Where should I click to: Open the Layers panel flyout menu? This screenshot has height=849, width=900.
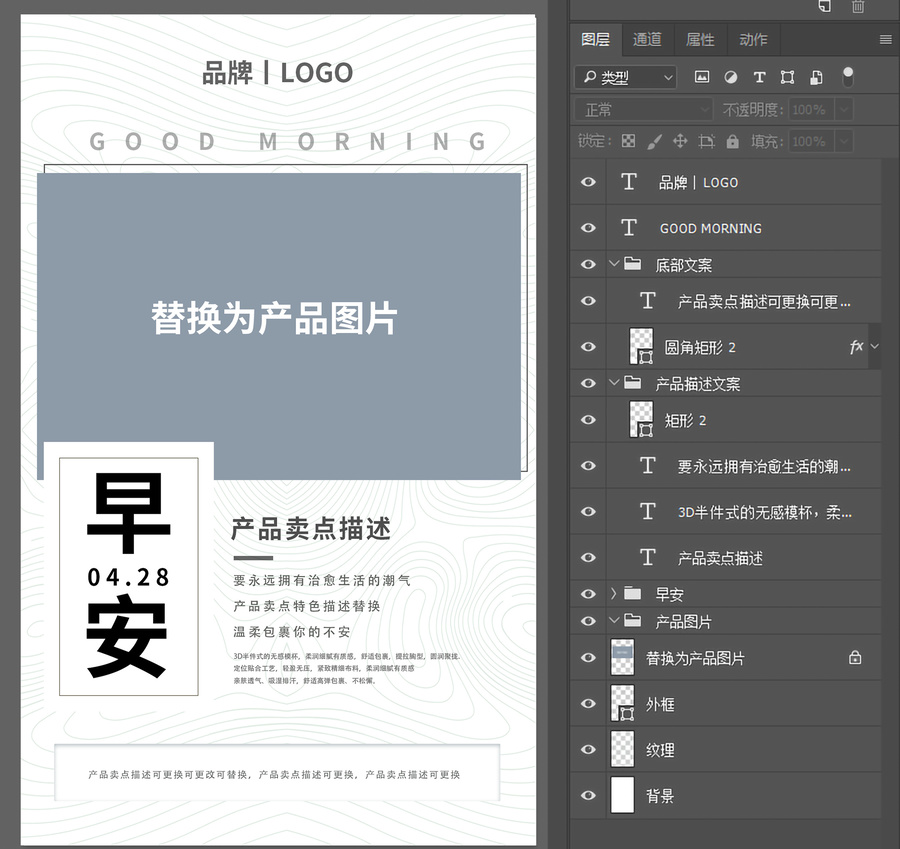click(x=886, y=40)
